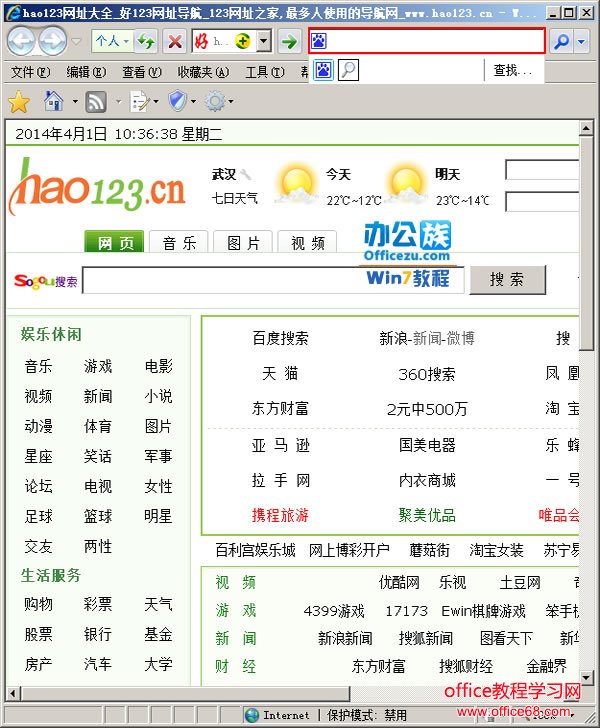Click the 搜索 button

click(x=507, y=280)
